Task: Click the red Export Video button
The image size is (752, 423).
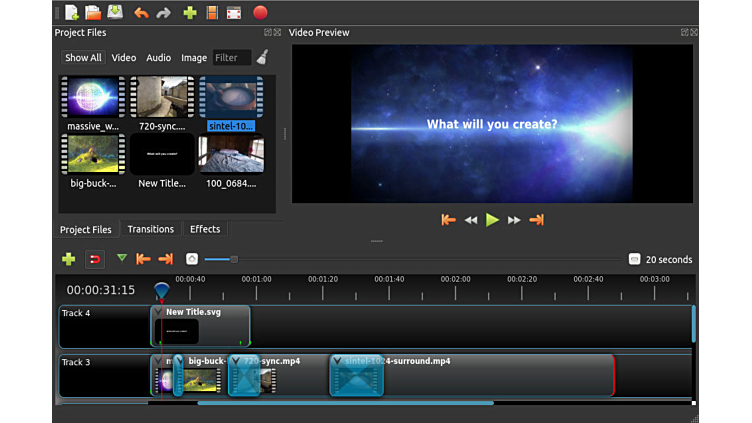Action: coord(260,13)
